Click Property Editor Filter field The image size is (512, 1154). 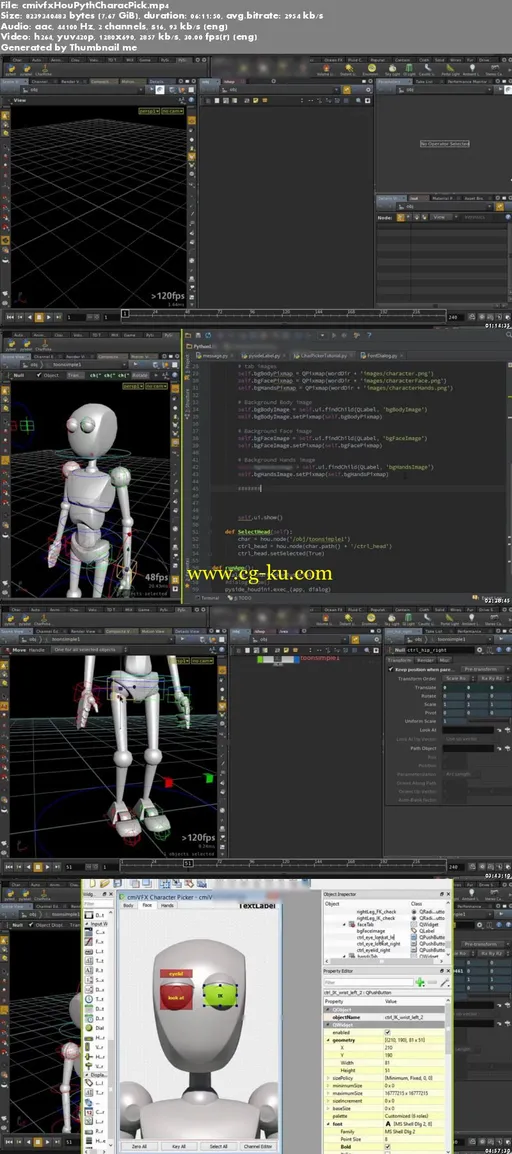(369, 983)
